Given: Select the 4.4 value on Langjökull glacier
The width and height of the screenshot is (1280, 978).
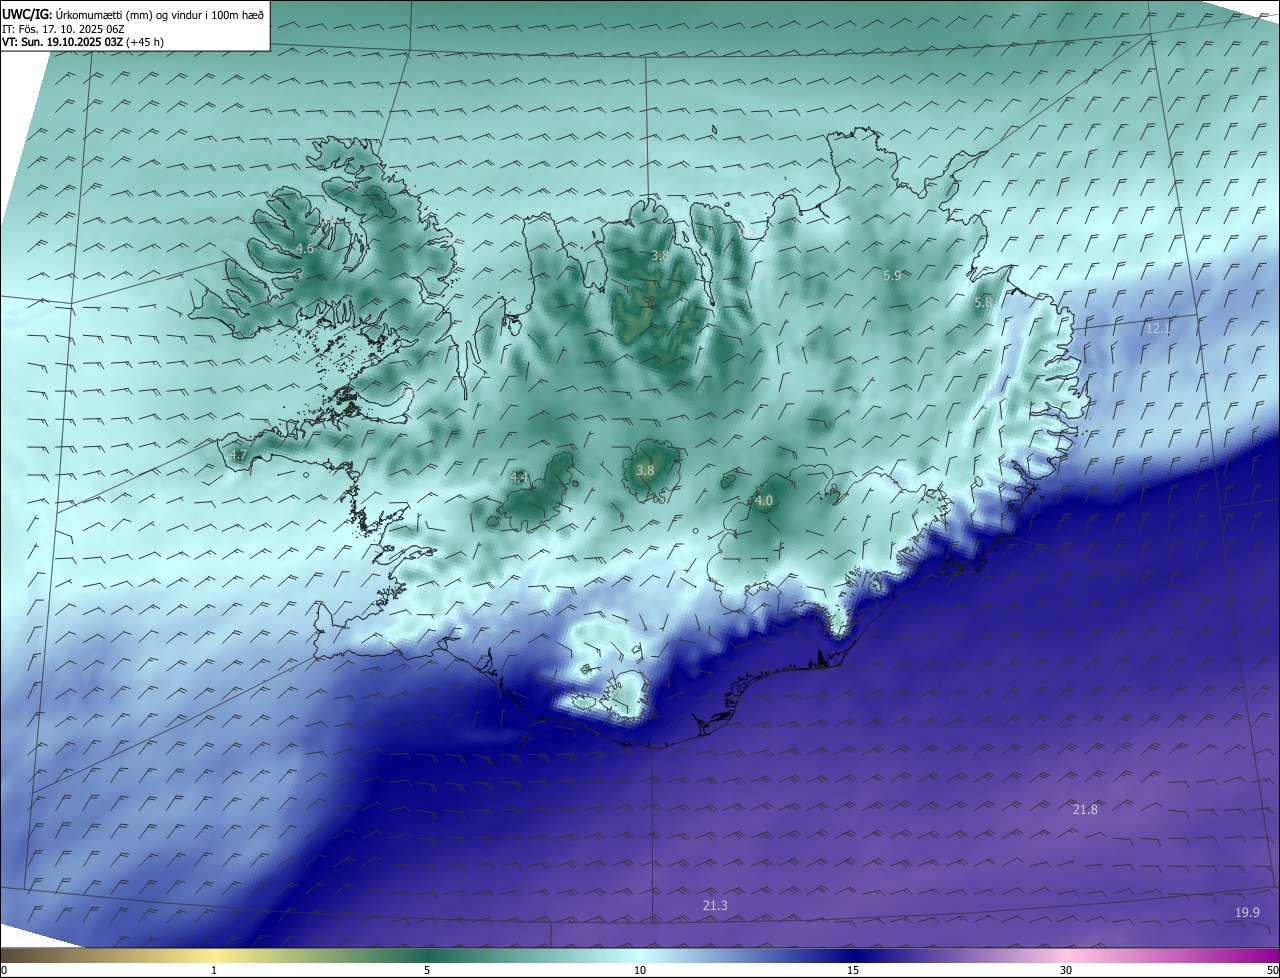Looking at the screenshot, I should (x=519, y=478).
